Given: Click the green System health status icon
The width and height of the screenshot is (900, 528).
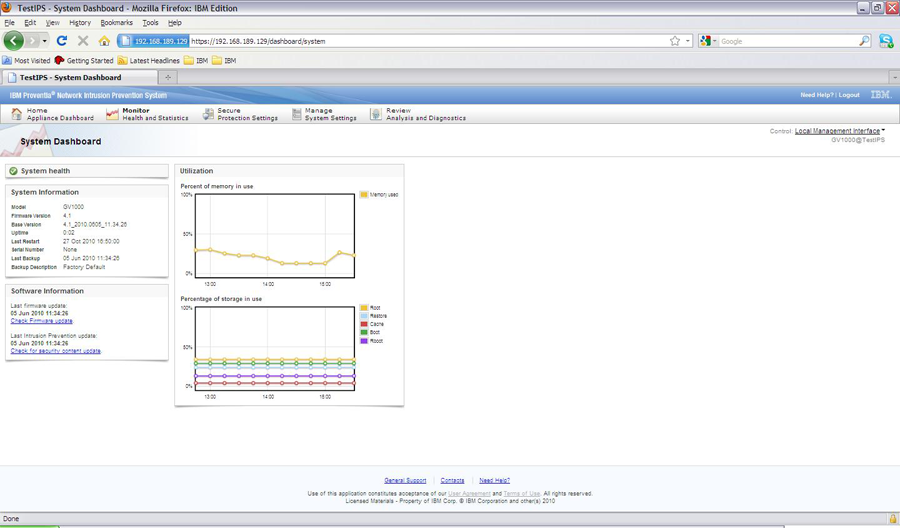Looking at the screenshot, I should 14,171.
